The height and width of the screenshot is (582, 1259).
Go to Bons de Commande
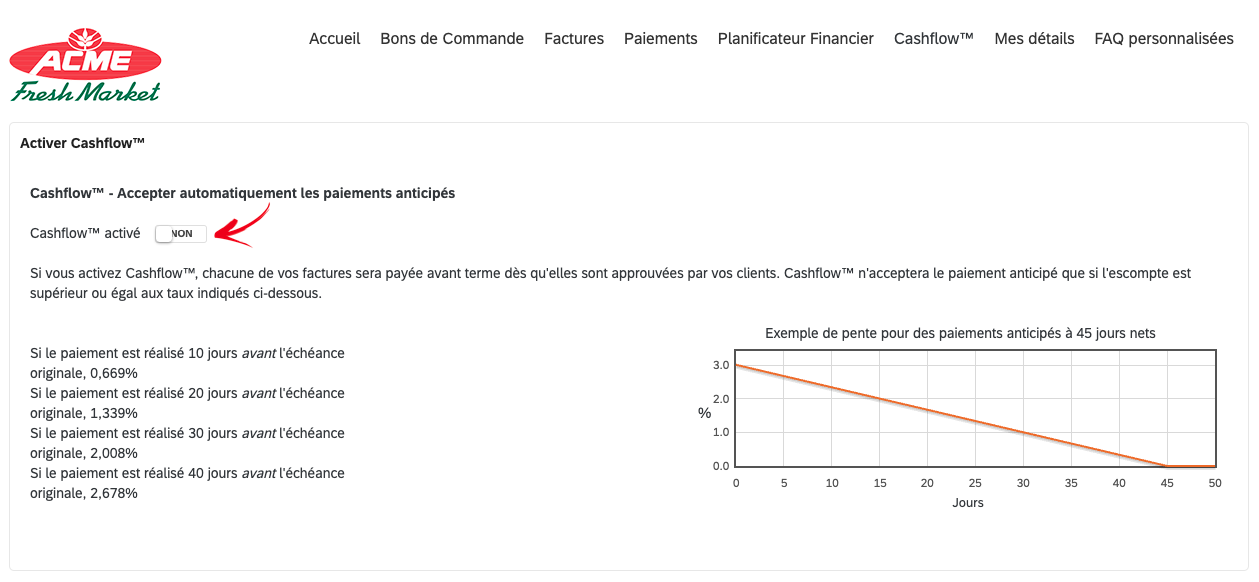pyautogui.click(x=452, y=39)
